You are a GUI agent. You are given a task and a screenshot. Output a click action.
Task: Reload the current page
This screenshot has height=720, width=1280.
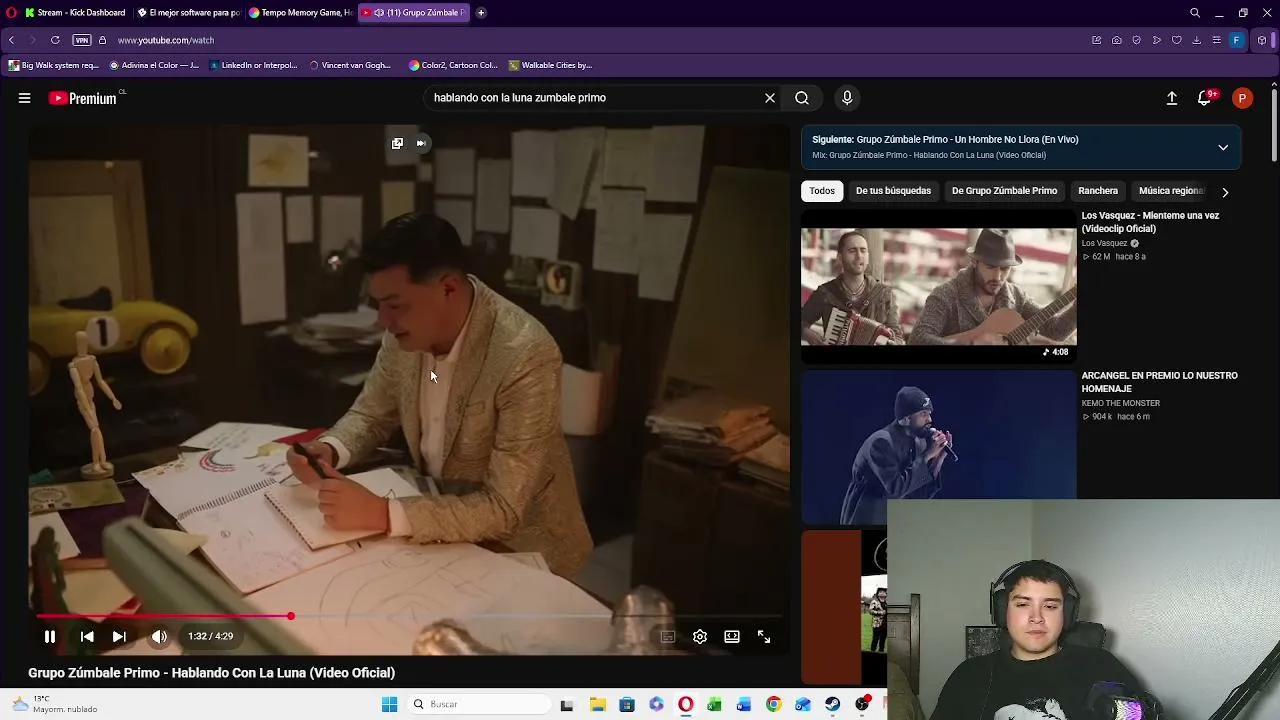point(55,40)
